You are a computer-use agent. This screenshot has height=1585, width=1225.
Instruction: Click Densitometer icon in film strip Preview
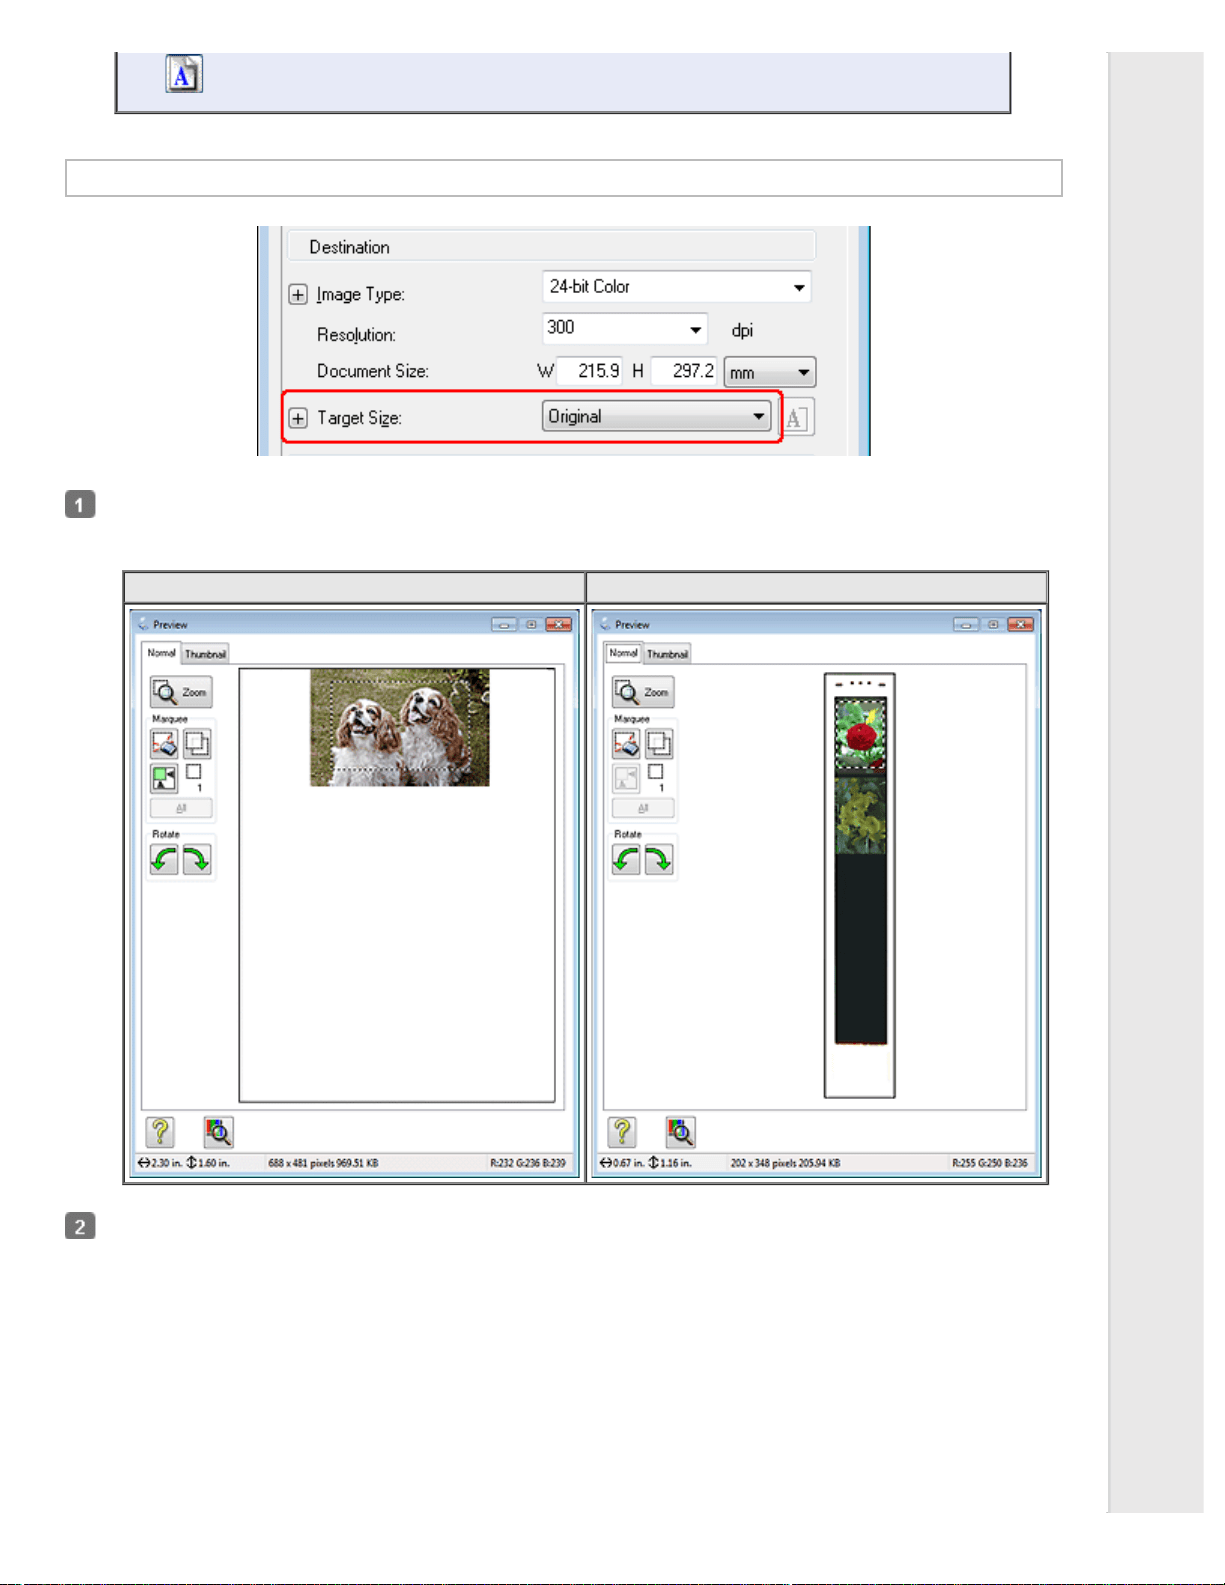pyautogui.click(x=680, y=1132)
